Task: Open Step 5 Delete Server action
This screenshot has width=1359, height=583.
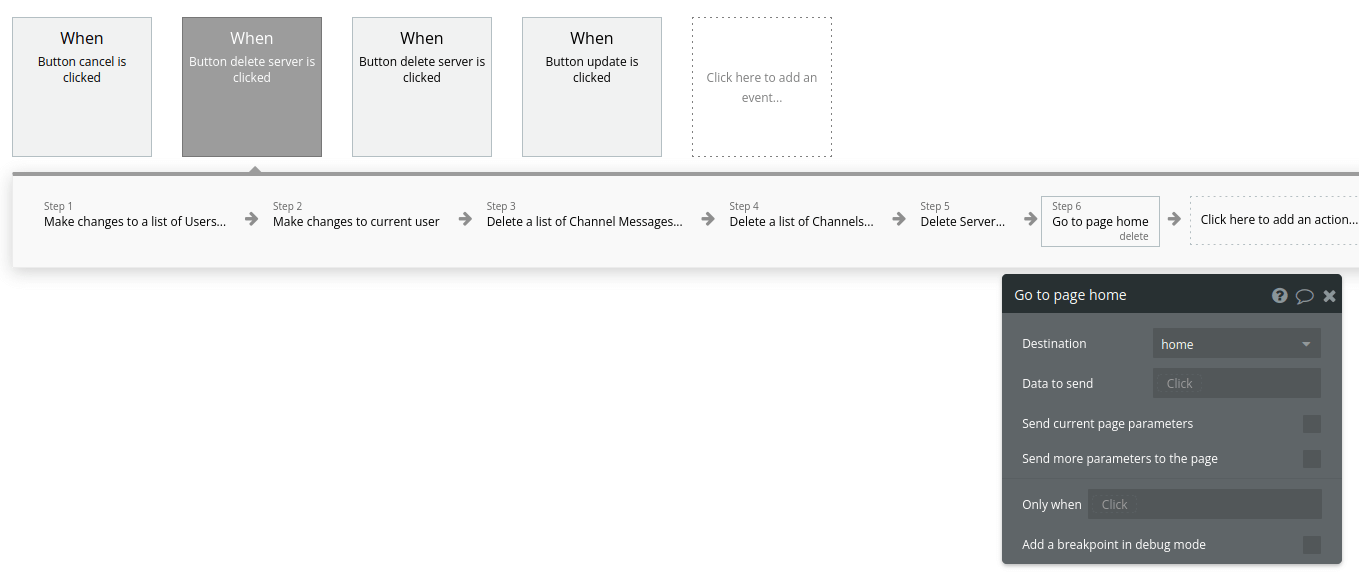Action: click(x=963, y=215)
